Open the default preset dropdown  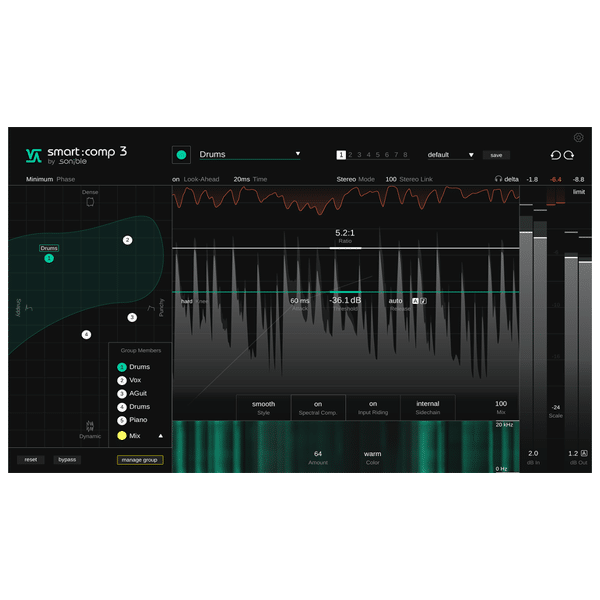(x=450, y=155)
